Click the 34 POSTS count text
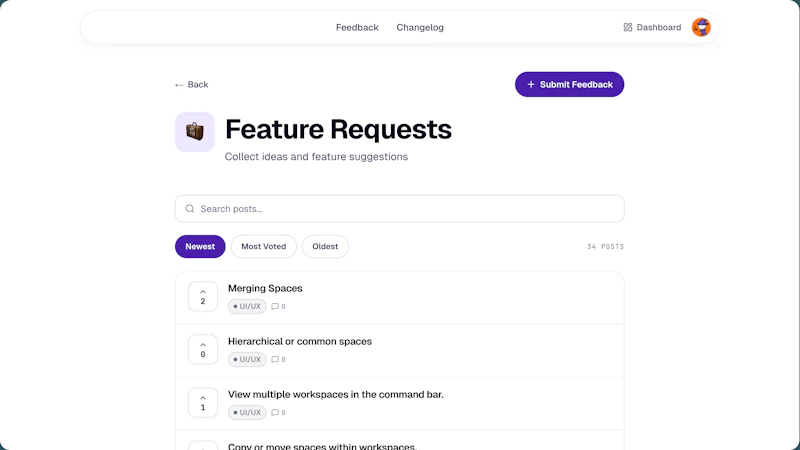The height and width of the screenshot is (450, 800). pos(606,246)
